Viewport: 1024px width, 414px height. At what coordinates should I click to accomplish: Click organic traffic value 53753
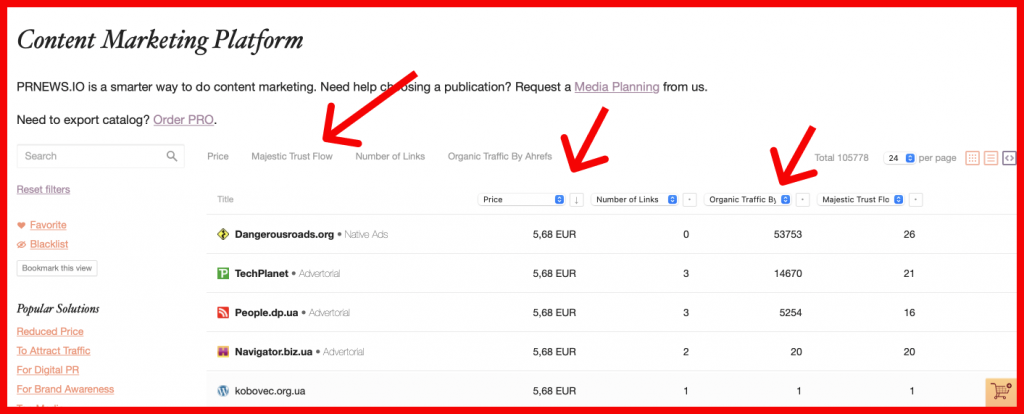point(787,234)
